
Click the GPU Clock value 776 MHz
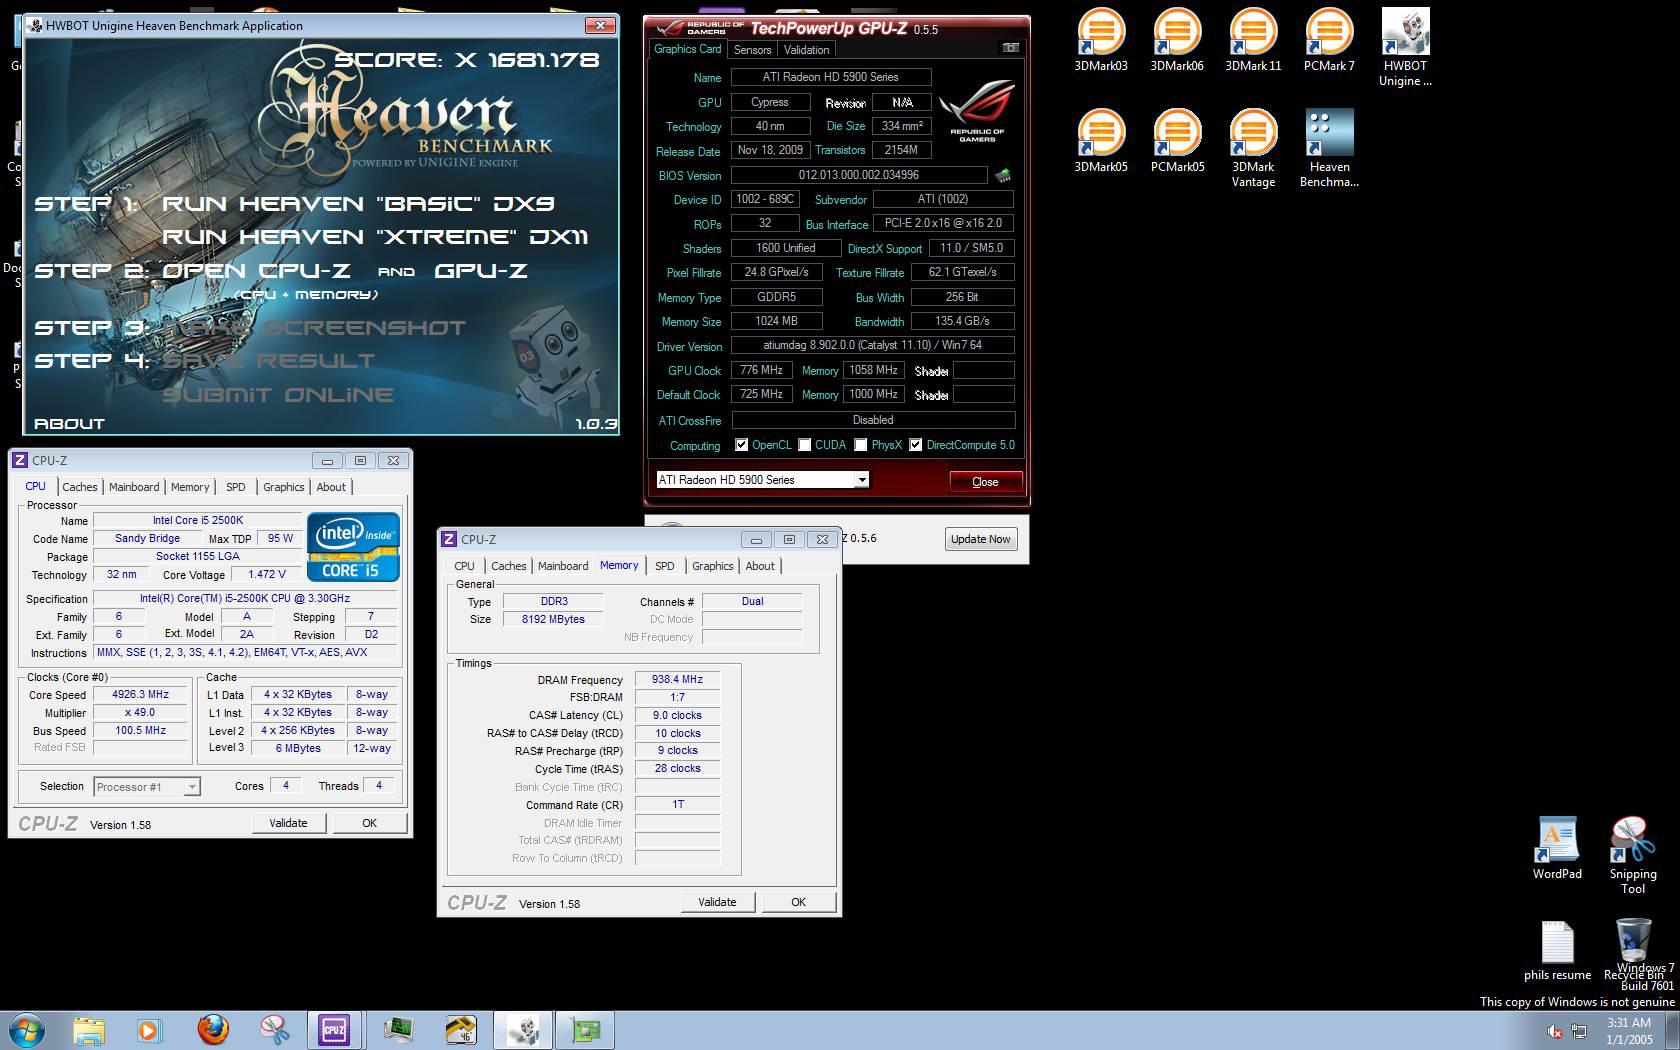coord(761,370)
